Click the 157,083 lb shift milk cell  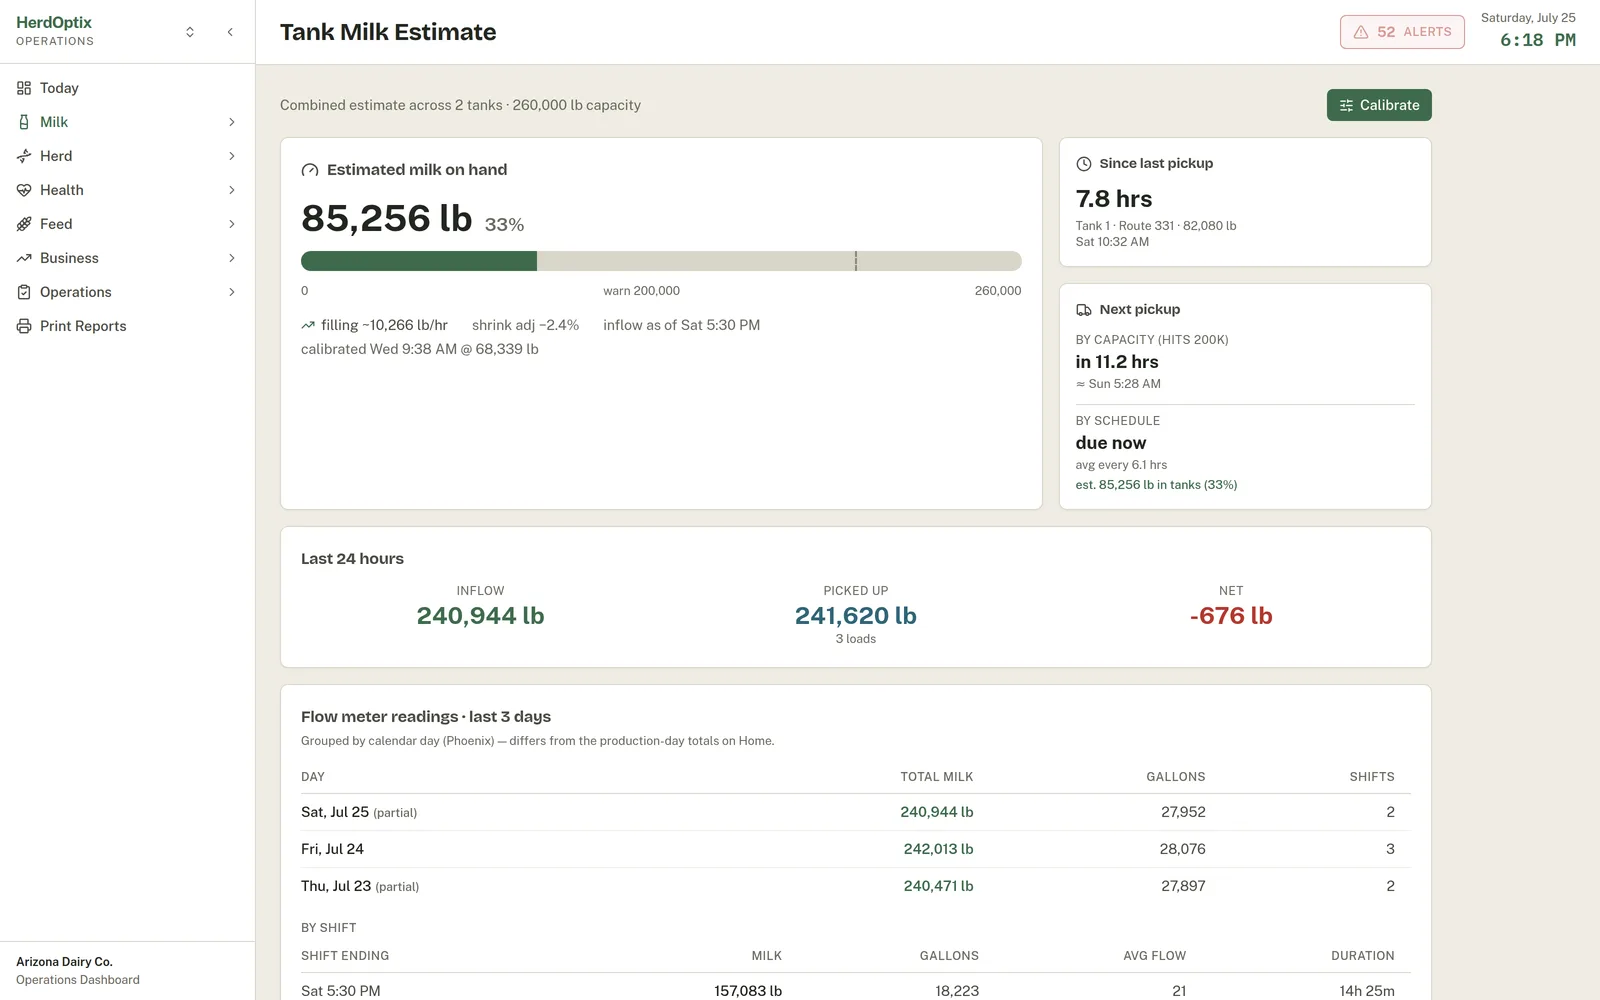748,991
